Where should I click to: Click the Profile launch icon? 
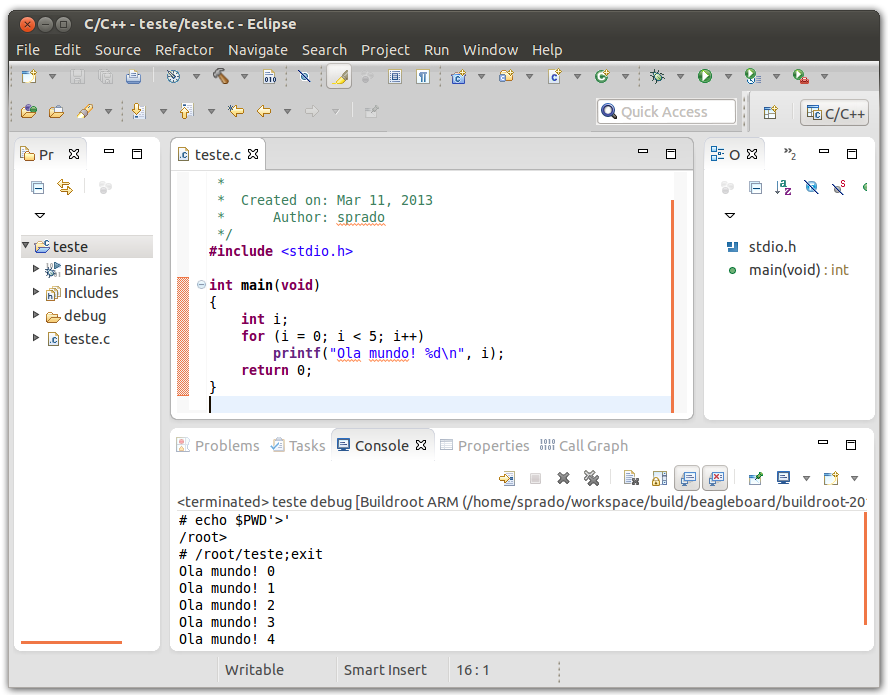click(752, 76)
